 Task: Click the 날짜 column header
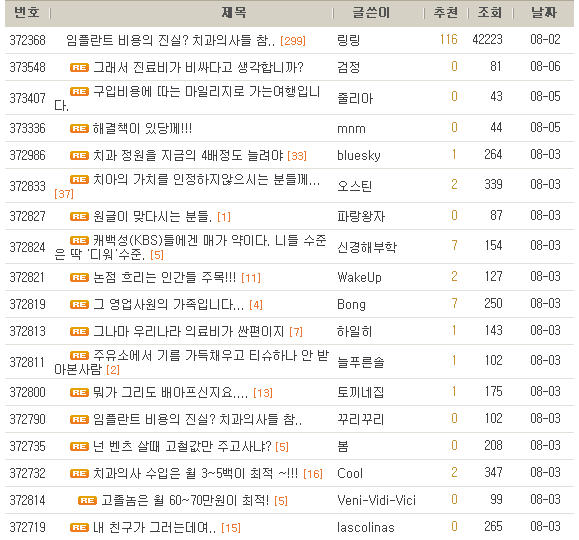544,13
